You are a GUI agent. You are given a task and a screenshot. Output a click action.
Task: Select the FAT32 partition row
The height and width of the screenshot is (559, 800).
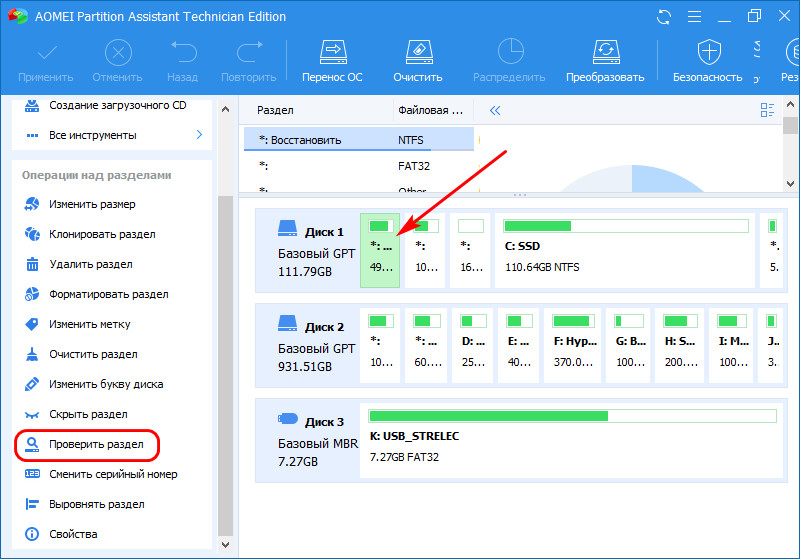tap(359, 166)
